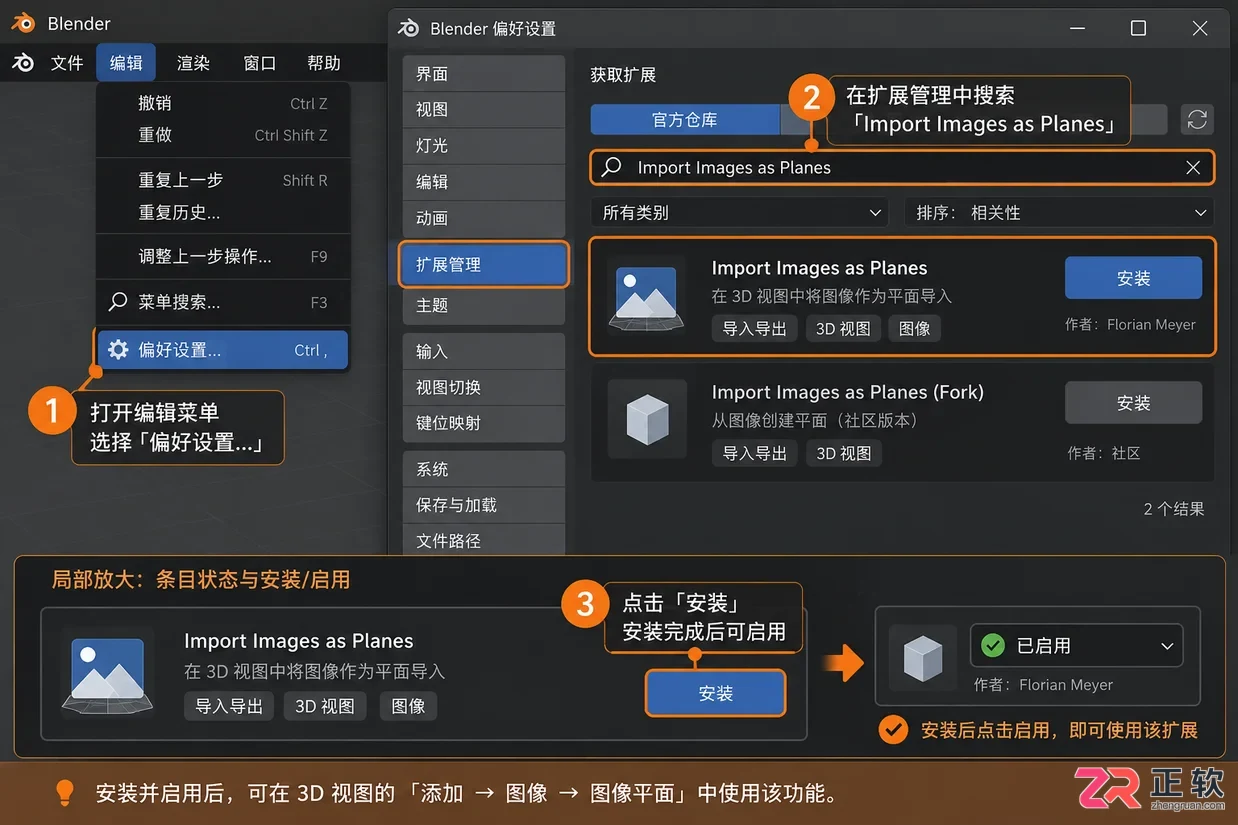Open 重复历史... from the edit menu

tap(223, 212)
